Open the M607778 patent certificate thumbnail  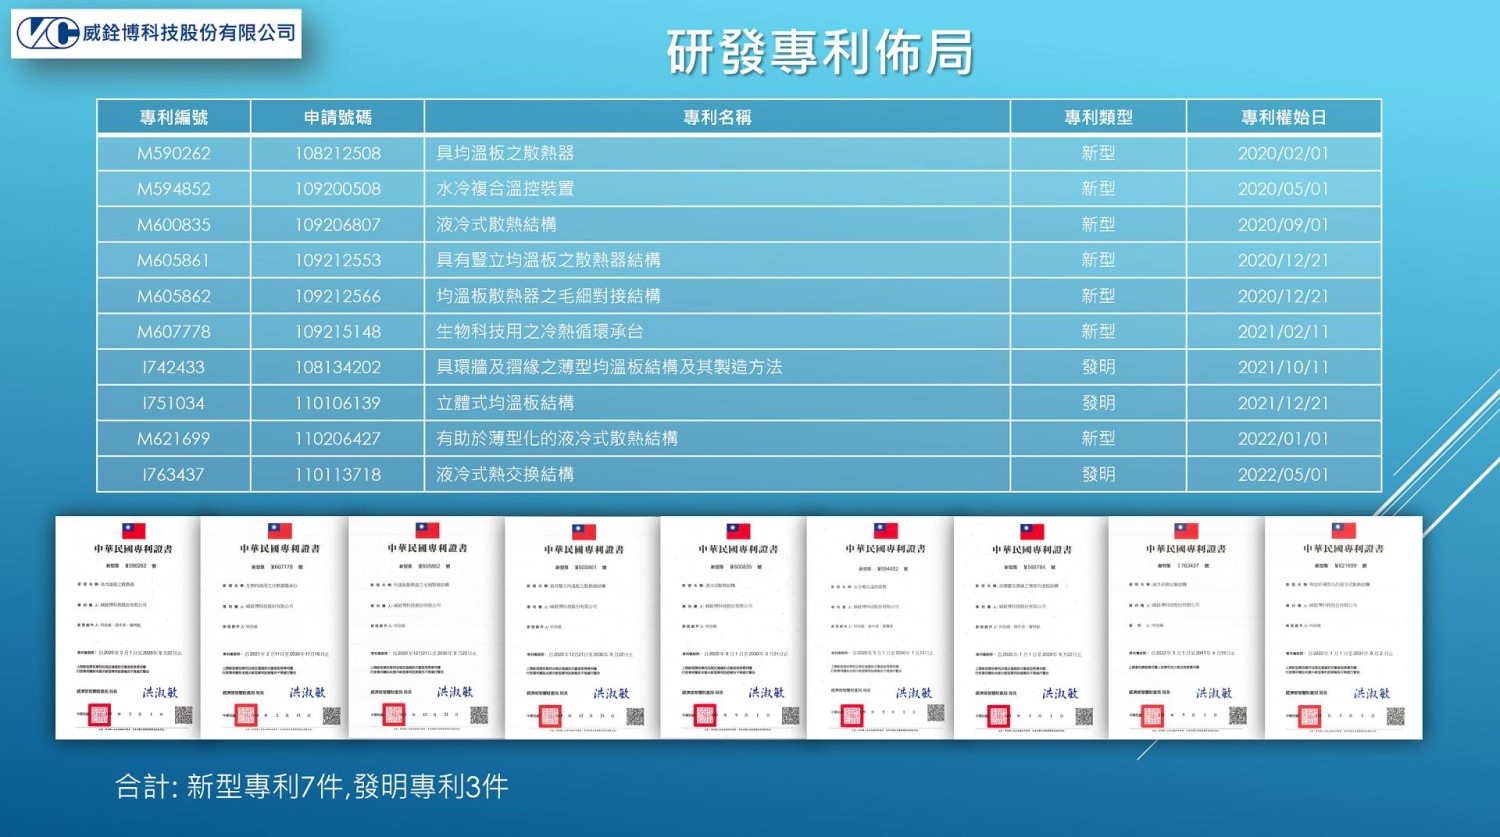[x=274, y=627]
